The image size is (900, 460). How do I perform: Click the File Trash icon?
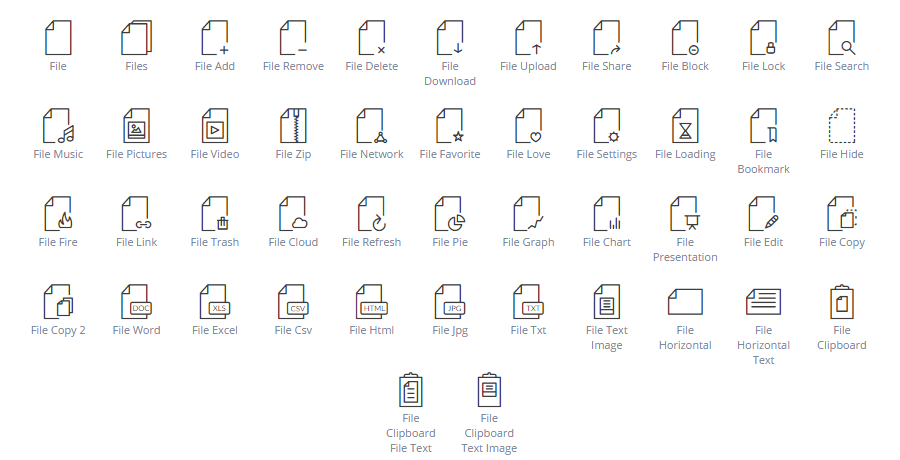[x=215, y=214]
